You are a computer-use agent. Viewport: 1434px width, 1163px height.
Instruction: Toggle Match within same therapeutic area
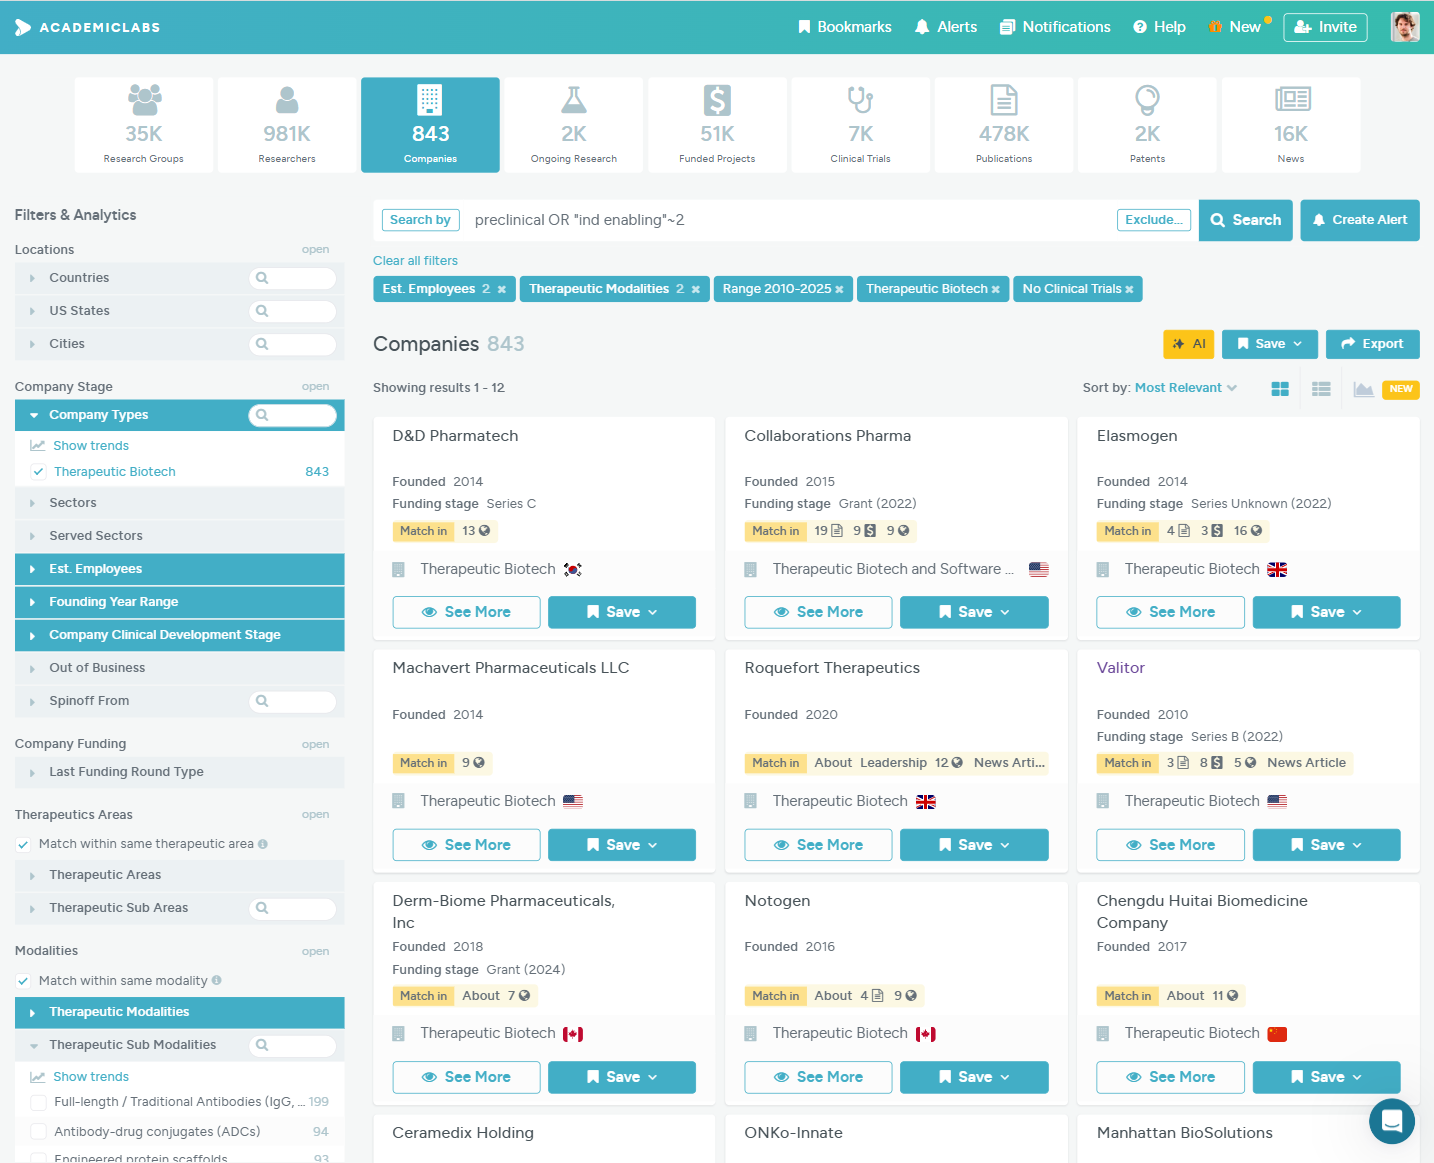point(23,844)
